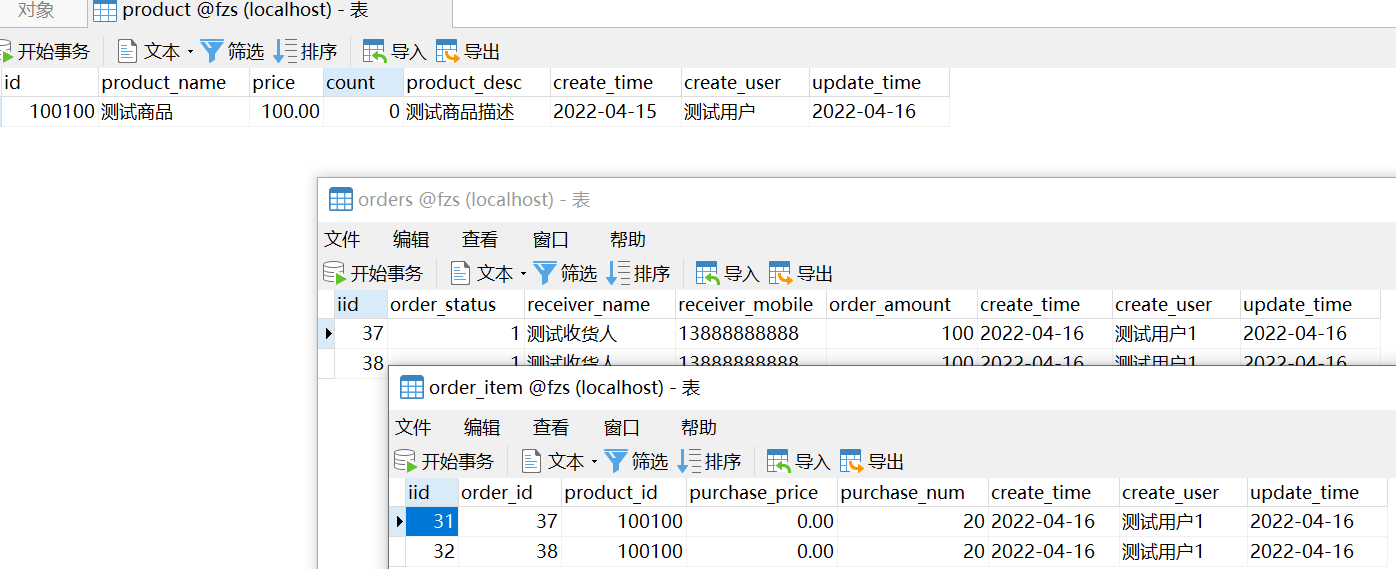This screenshot has width=1396, height=569.
Task: Open 文件 menu in orders window
Action: tap(342, 240)
